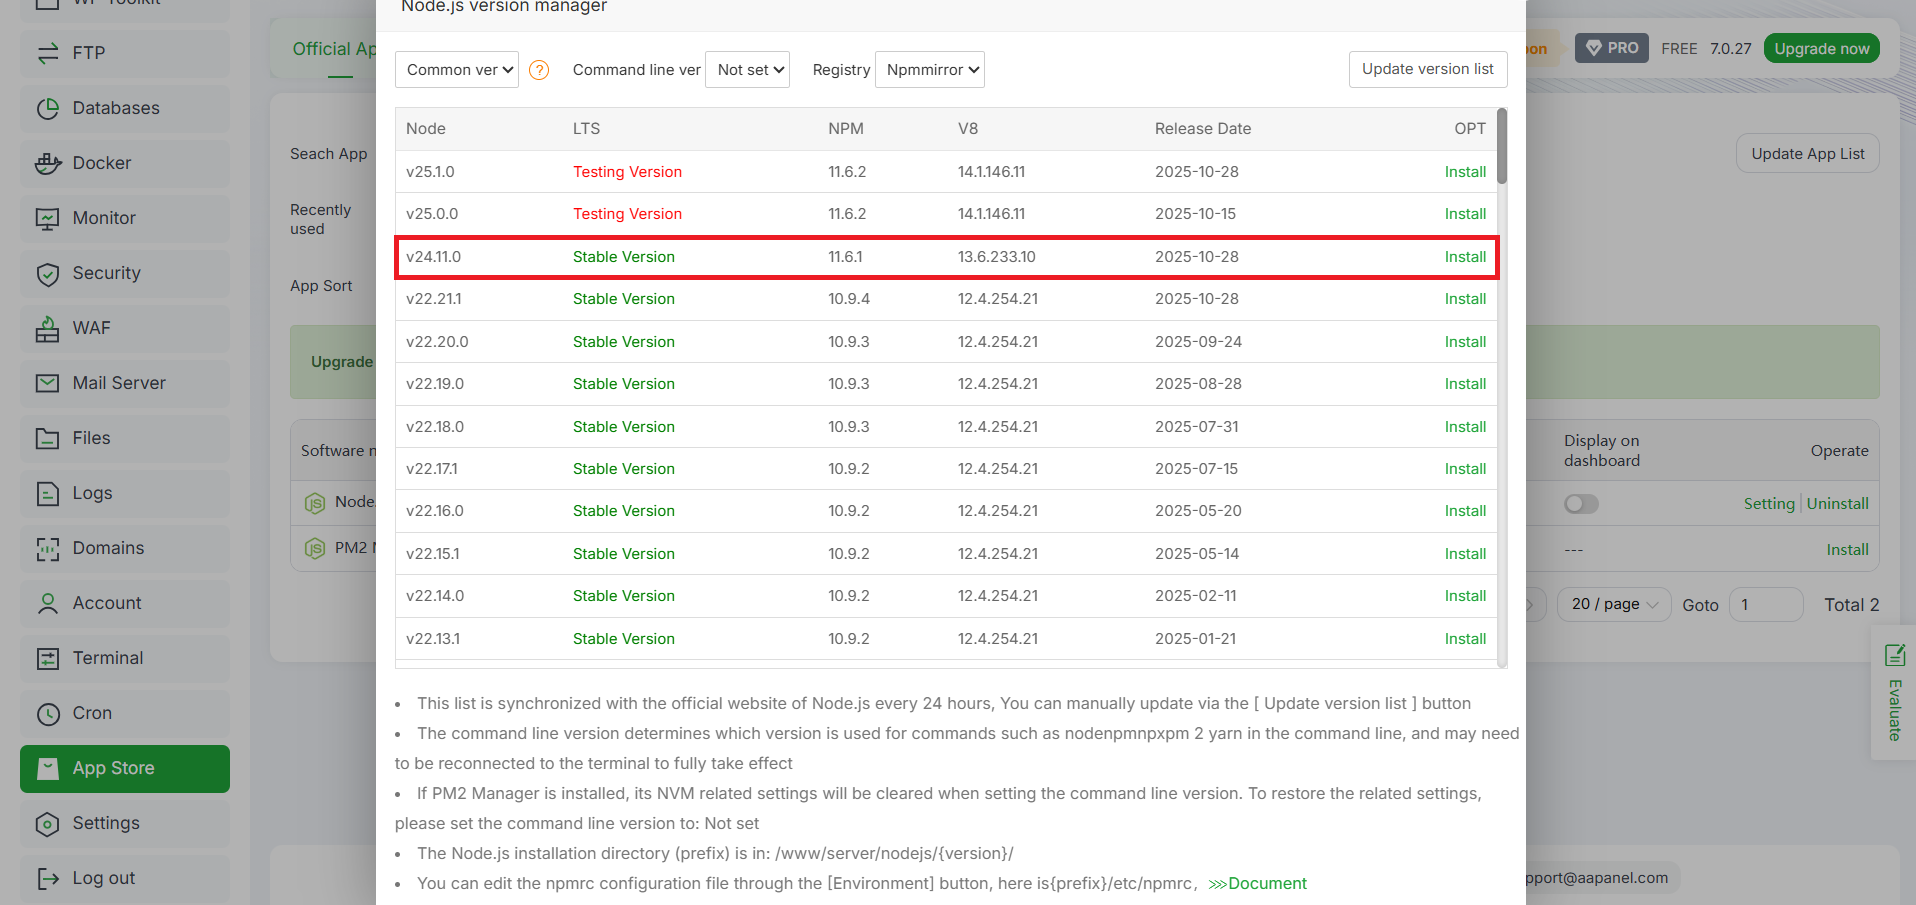Click Setting link for Node.js
This screenshot has height=905, width=1916.
pyautogui.click(x=1769, y=504)
